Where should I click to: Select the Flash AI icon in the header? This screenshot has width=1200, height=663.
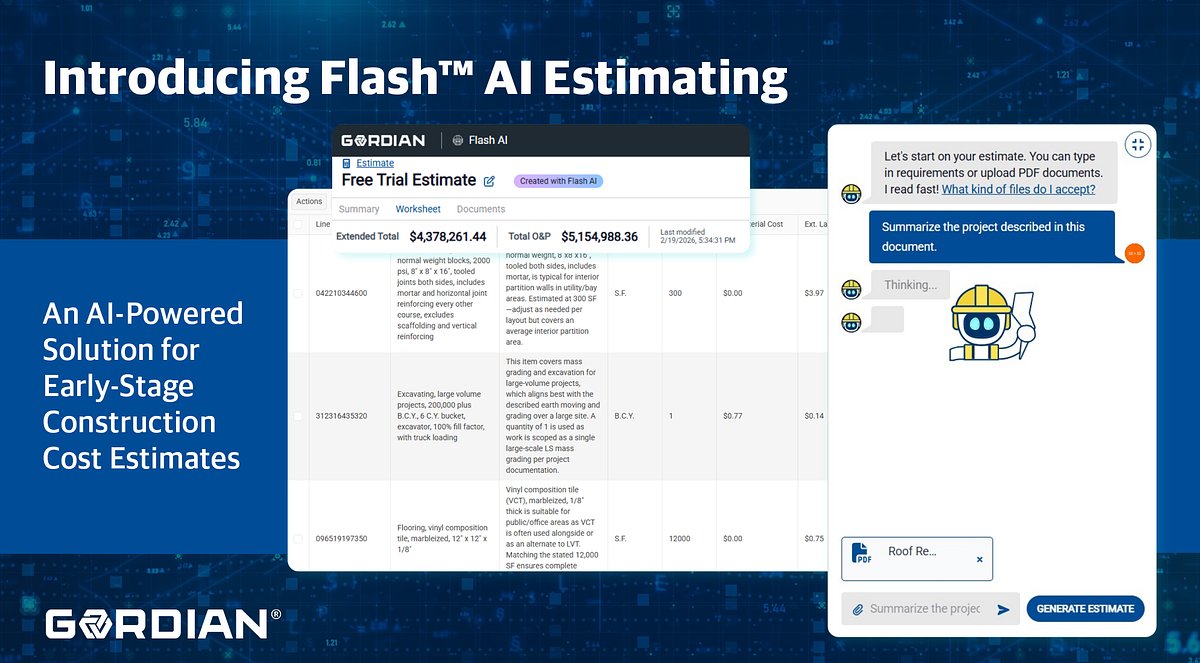(457, 141)
